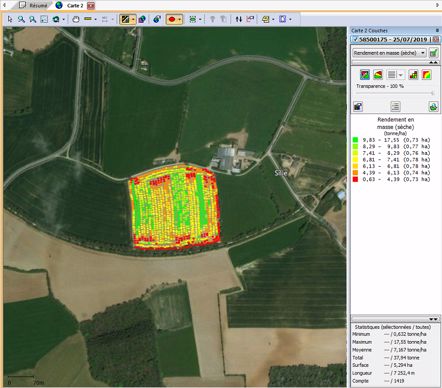Click the Carte 2 Couches panel pin
Screen dimensions: 442x388
437,30
